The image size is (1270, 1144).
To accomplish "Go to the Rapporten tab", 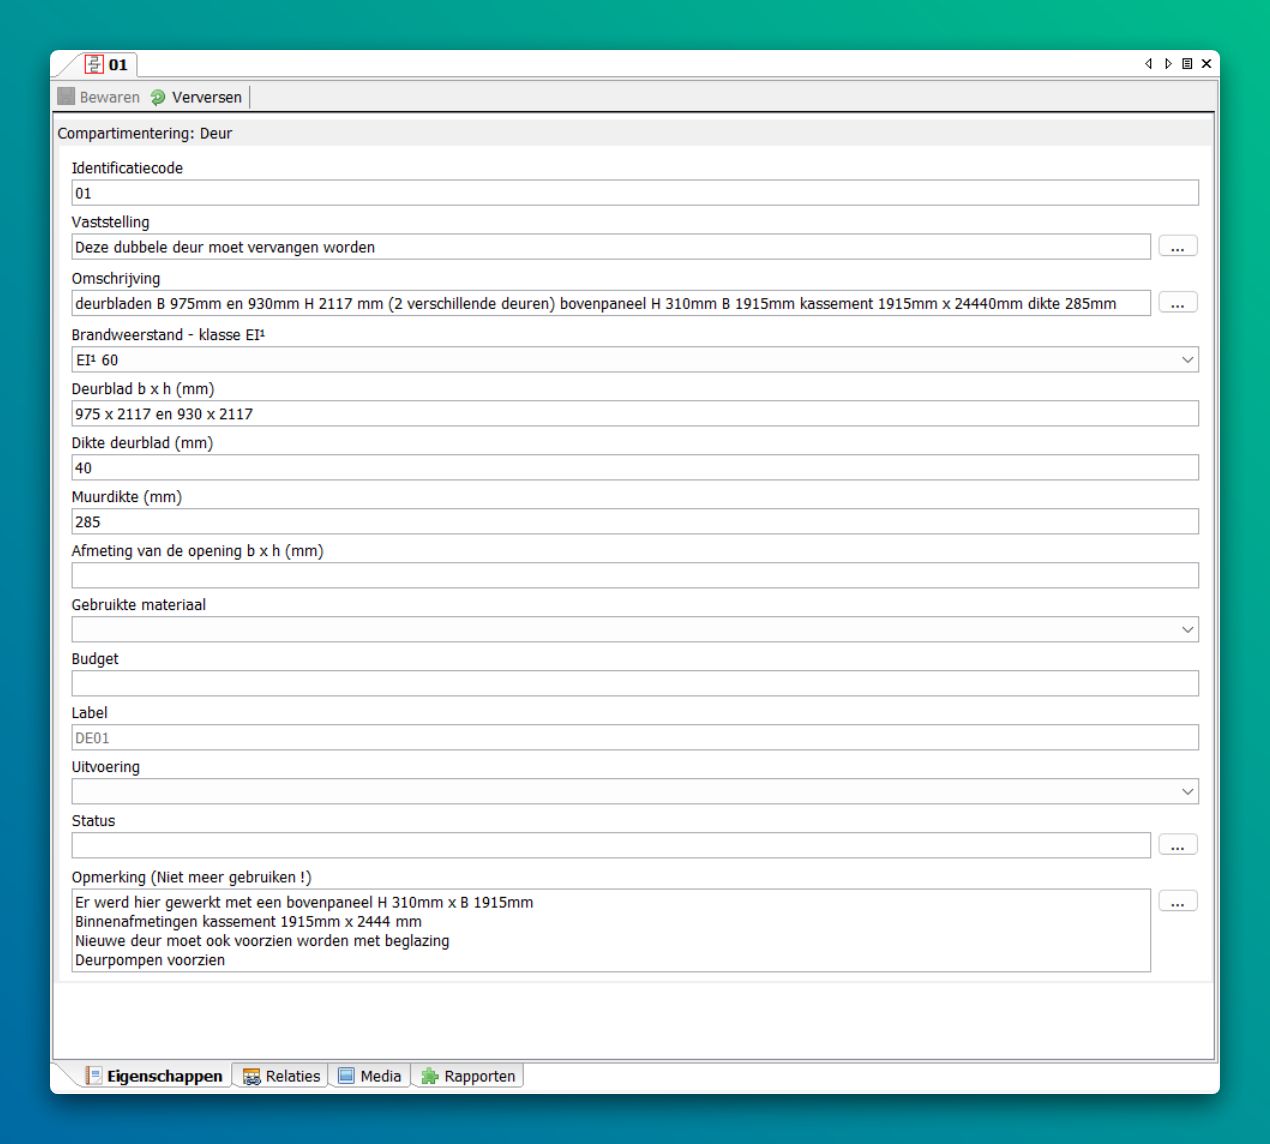I will coord(468,1076).
